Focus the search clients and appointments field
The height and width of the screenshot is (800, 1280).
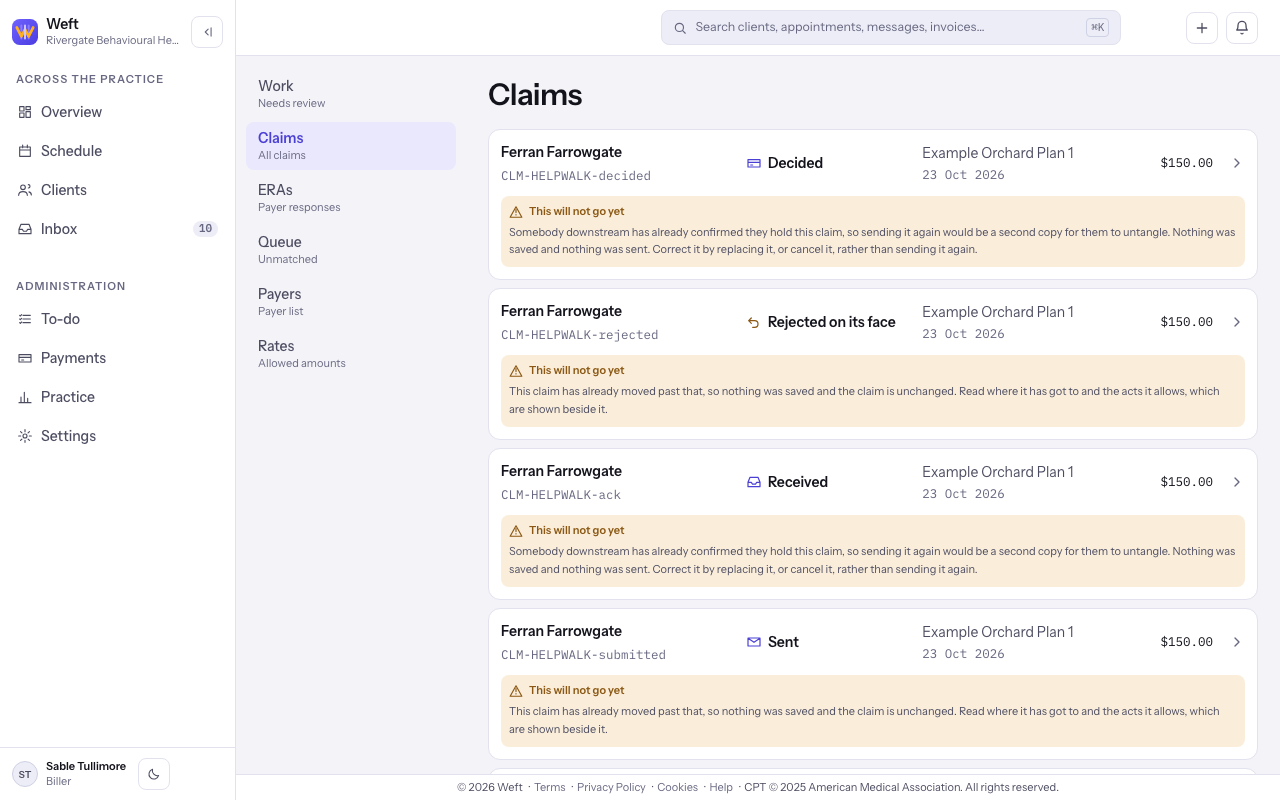(891, 28)
